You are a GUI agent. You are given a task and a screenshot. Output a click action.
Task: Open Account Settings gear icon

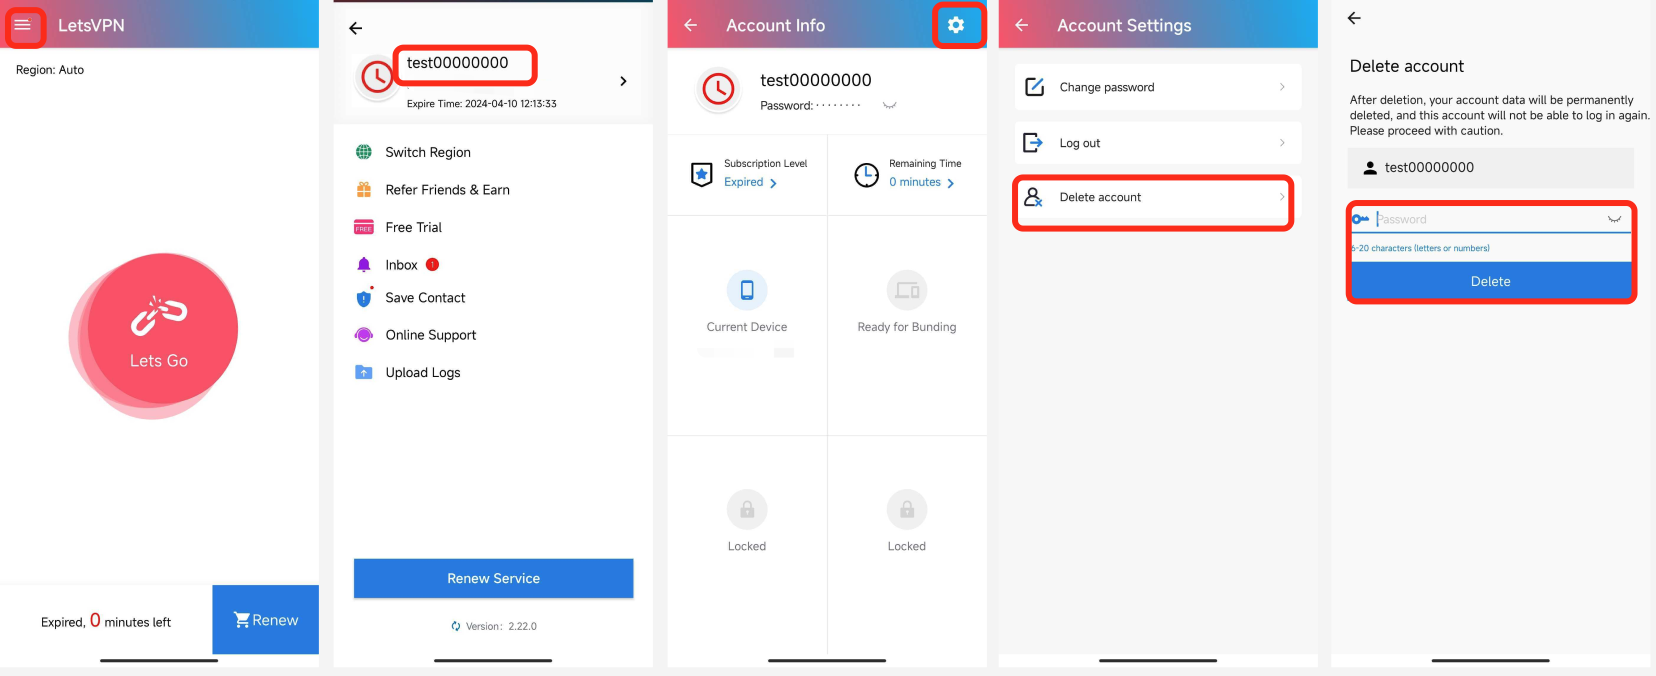956,26
